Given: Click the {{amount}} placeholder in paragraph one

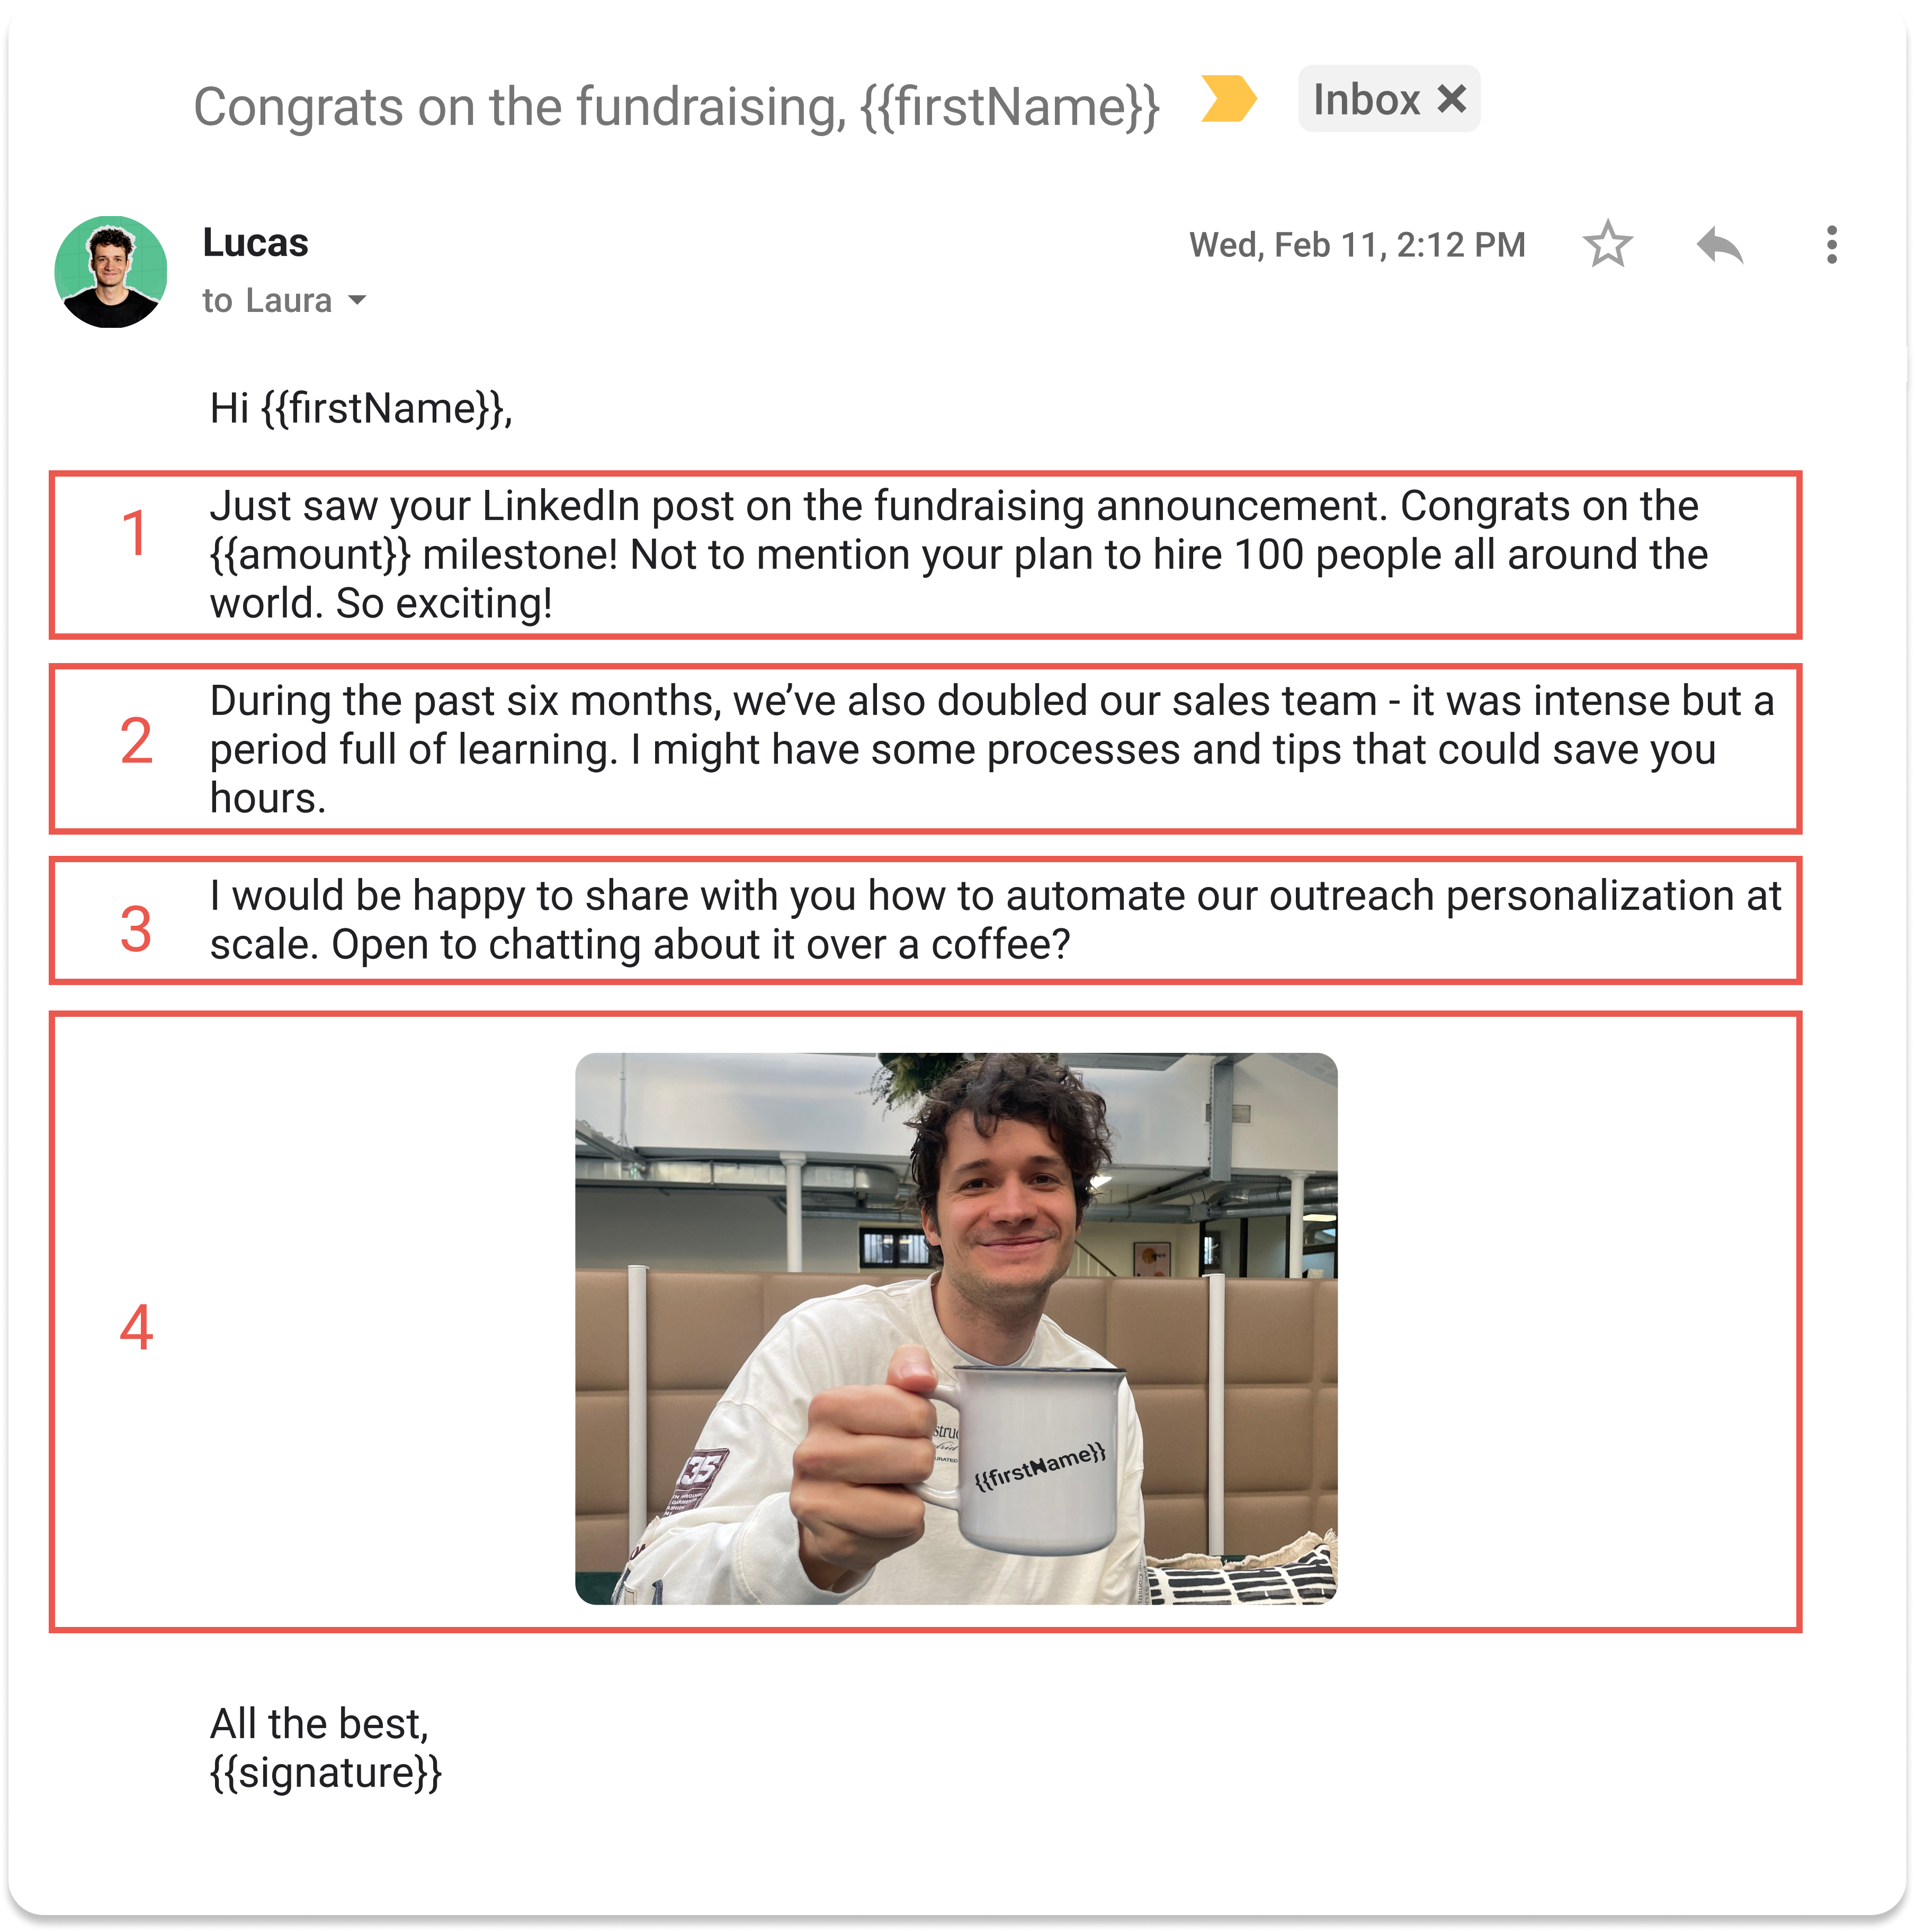Looking at the screenshot, I should click(310, 555).
